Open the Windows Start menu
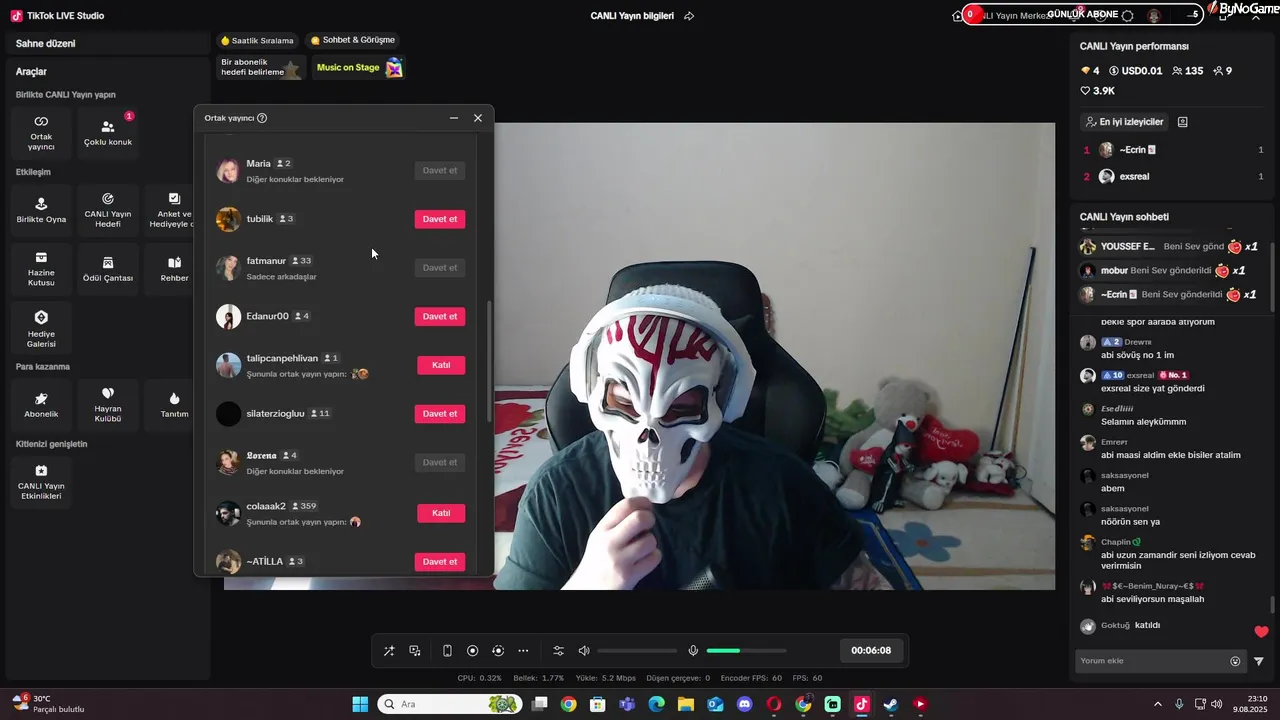The image size is (1280, 720). [360, 704]
